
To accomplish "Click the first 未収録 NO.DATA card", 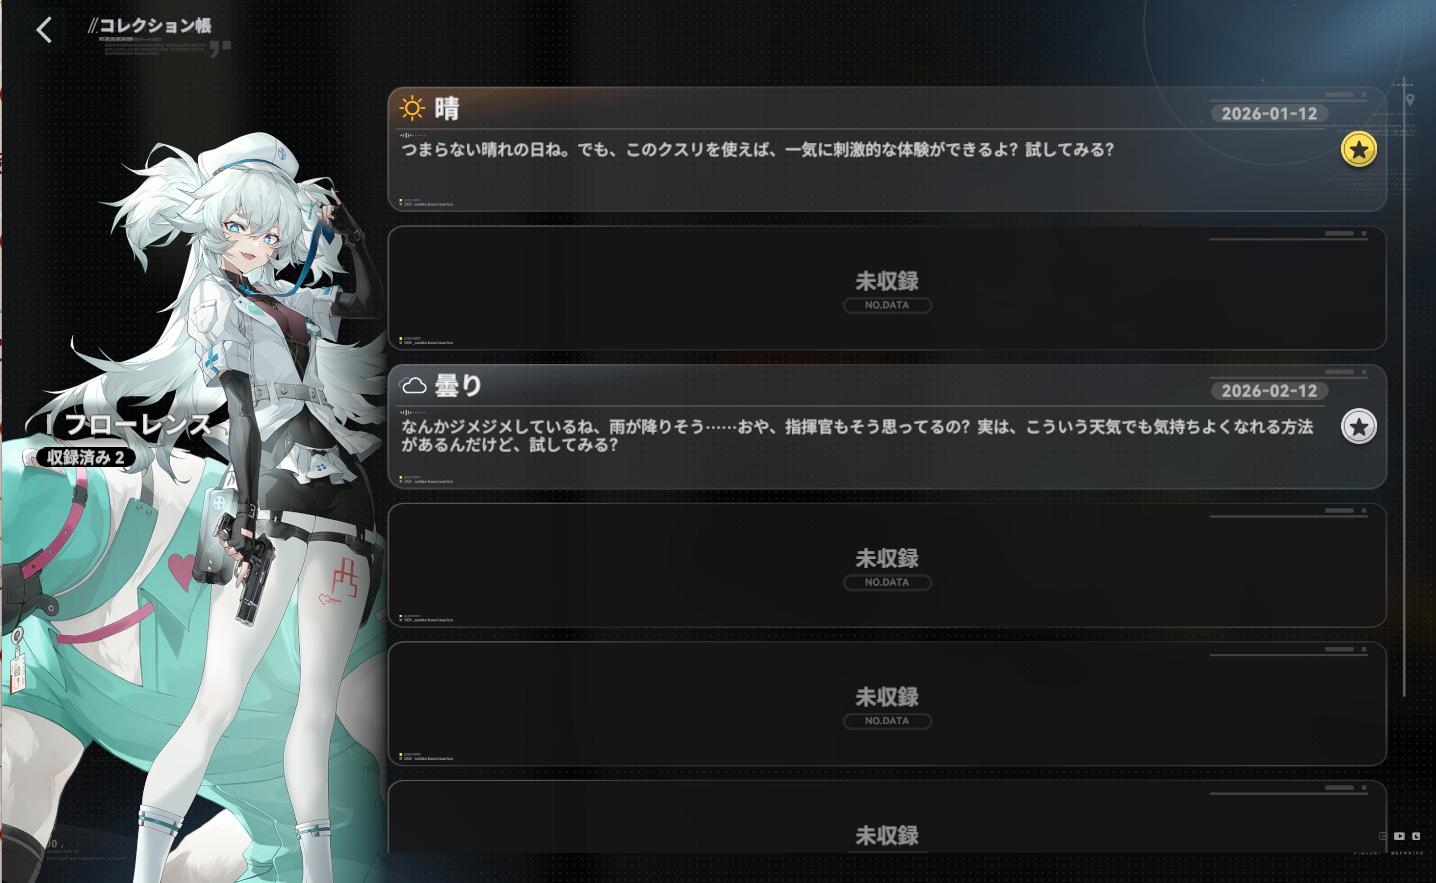I will (887, 288).
